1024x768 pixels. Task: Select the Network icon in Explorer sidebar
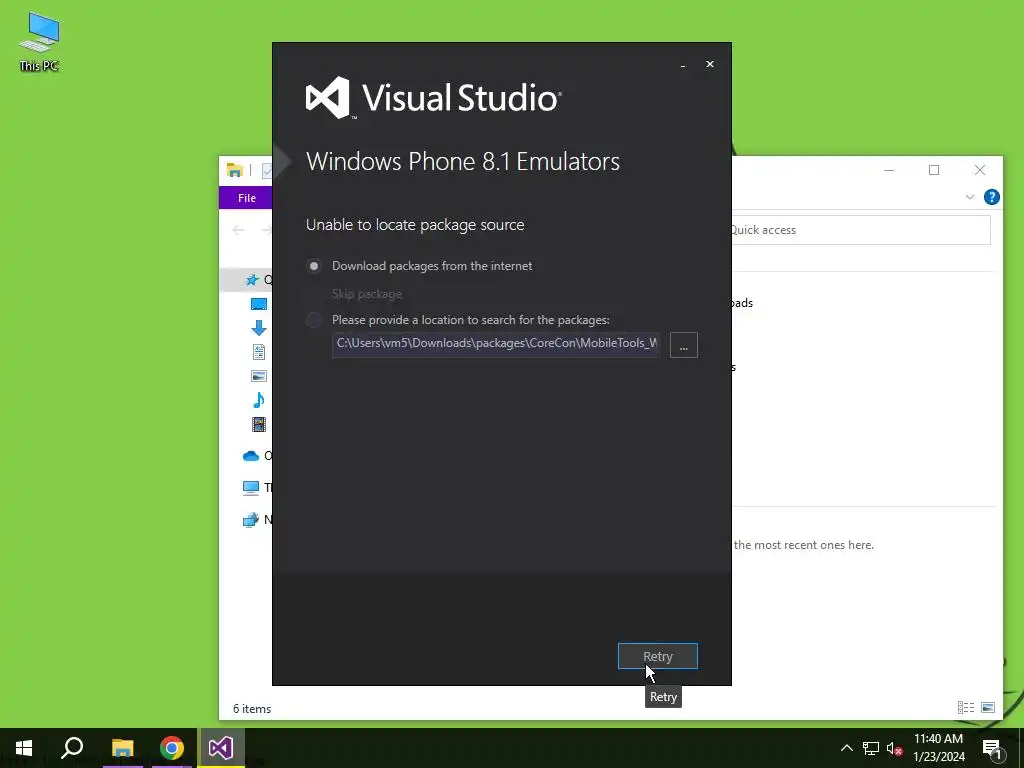(251, 520)
